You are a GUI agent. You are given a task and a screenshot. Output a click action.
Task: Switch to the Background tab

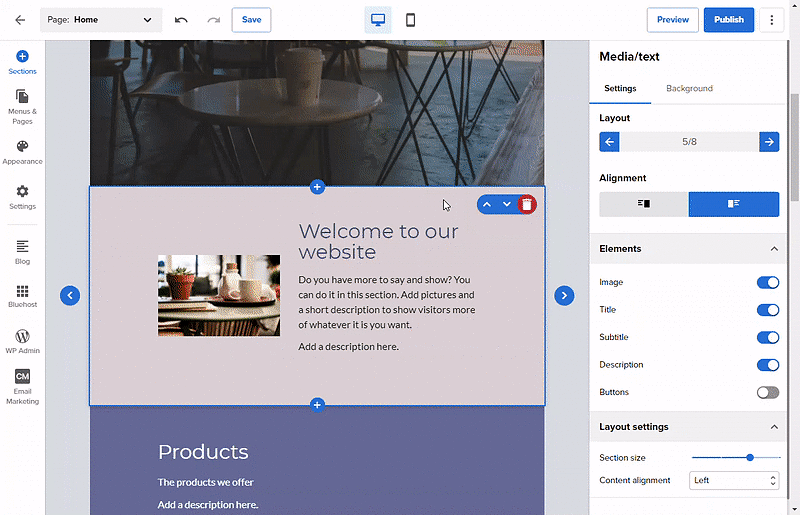pos(689,88)
